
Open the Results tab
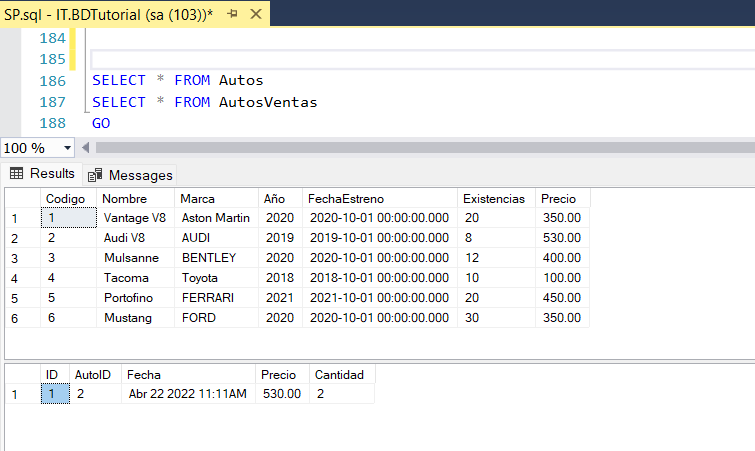pos(42,173)
